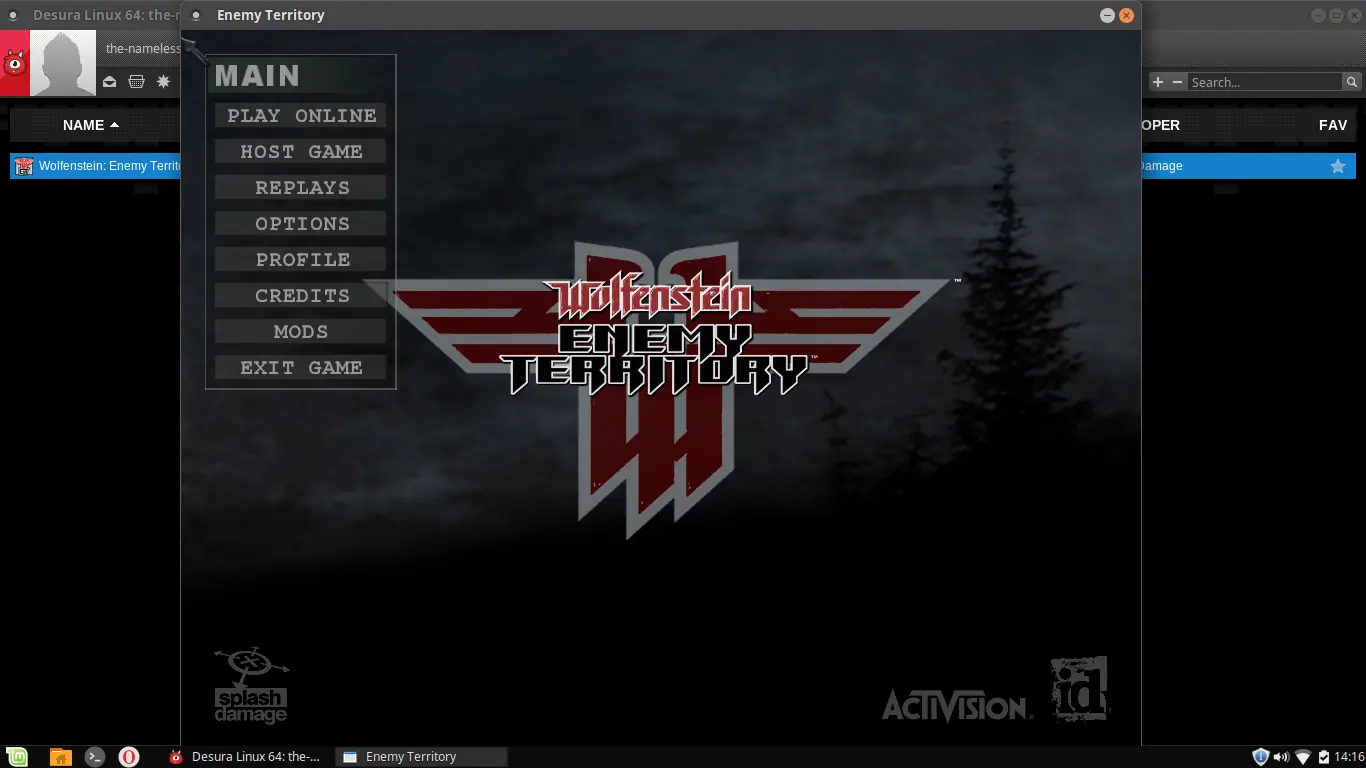Open Desura window menu button in title bar
1366x768 pixels.
click(x=12, y=15)
